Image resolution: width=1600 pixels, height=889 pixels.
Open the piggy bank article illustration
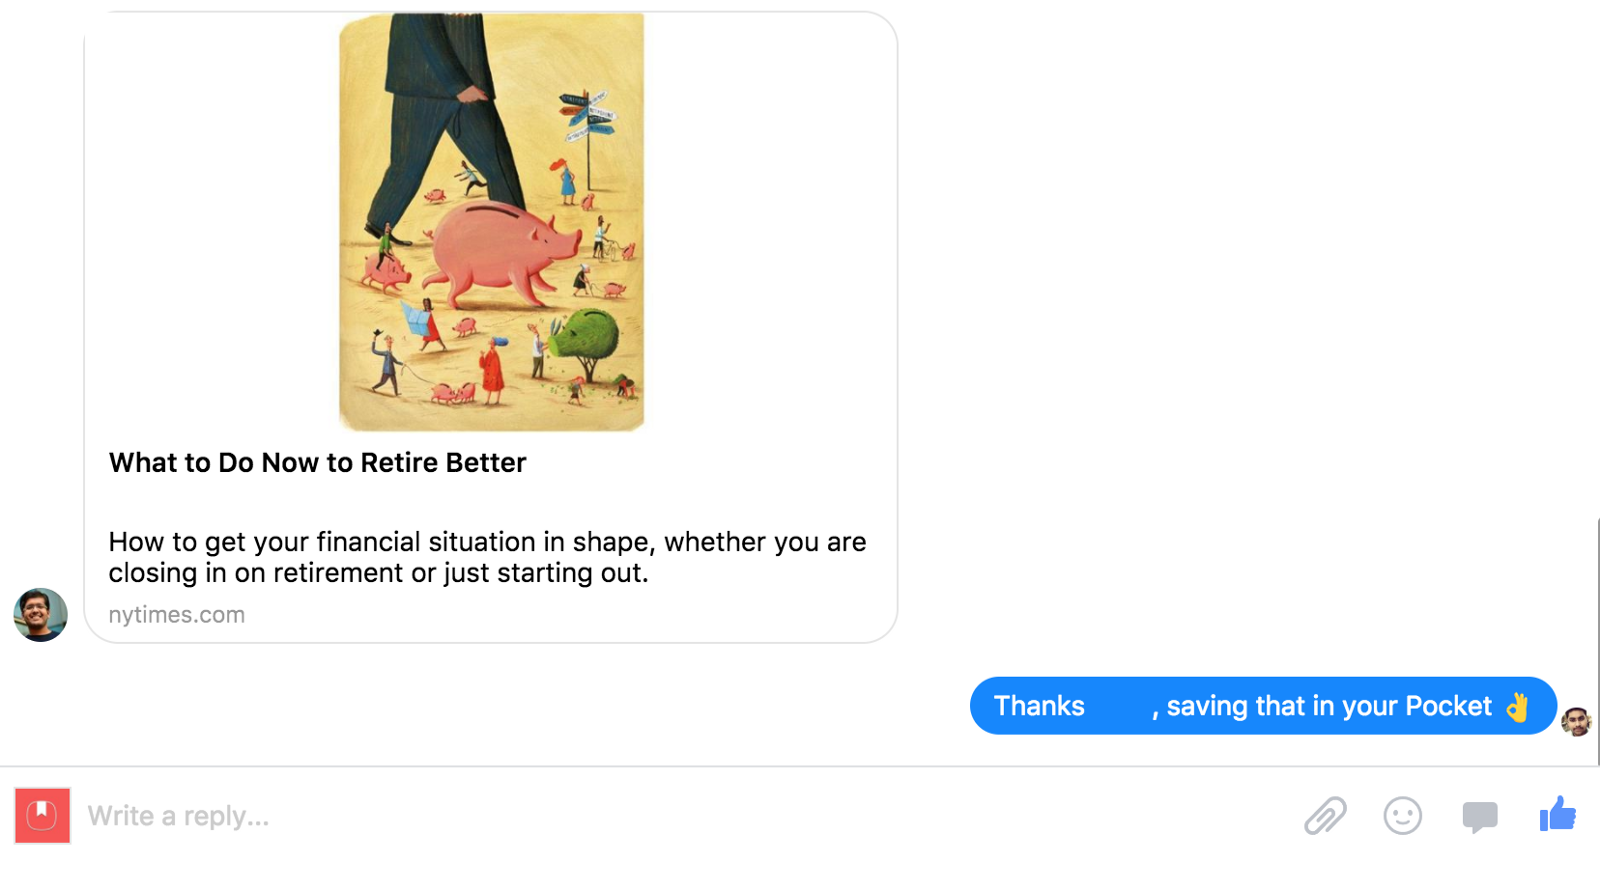(491, 222)
